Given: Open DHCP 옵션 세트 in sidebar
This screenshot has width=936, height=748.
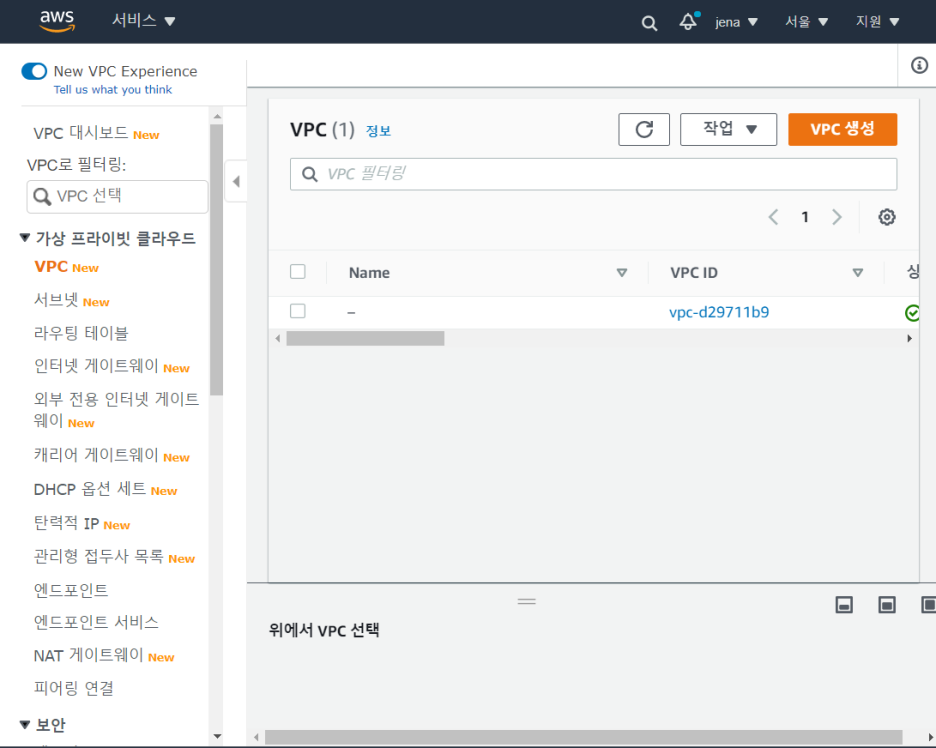Looking at the screenshot, I should (90, 489).
